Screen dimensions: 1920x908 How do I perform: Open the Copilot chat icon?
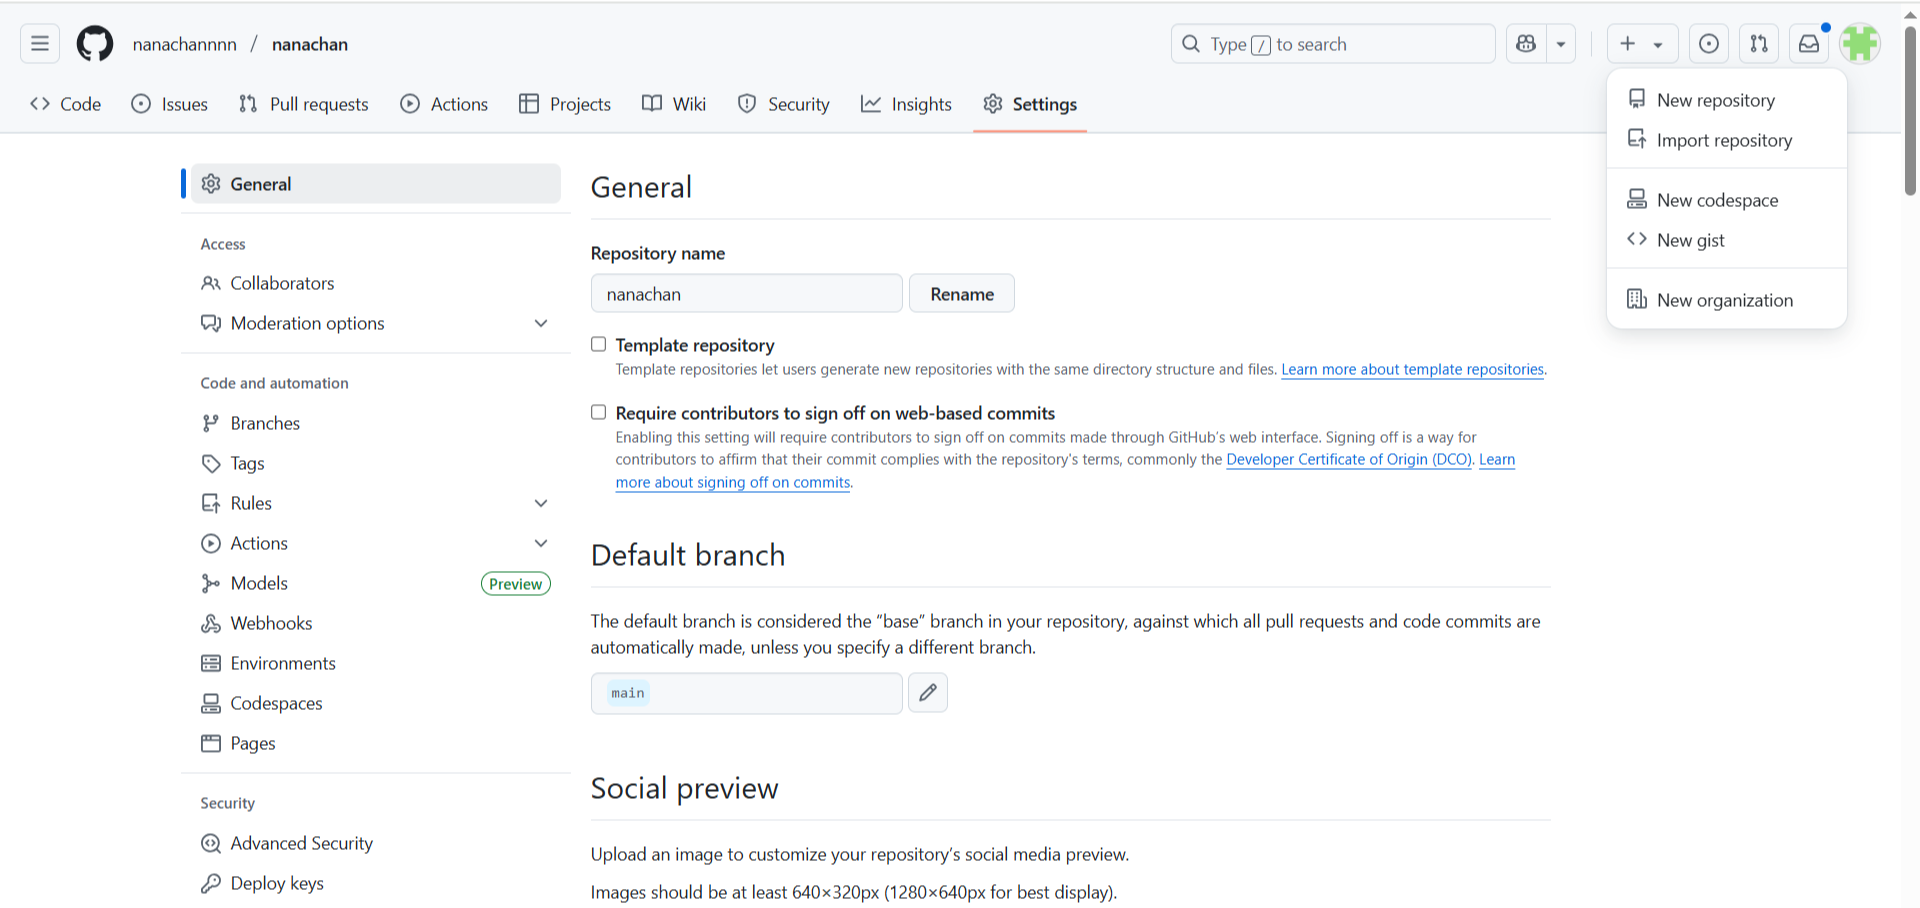[1526, 44]
